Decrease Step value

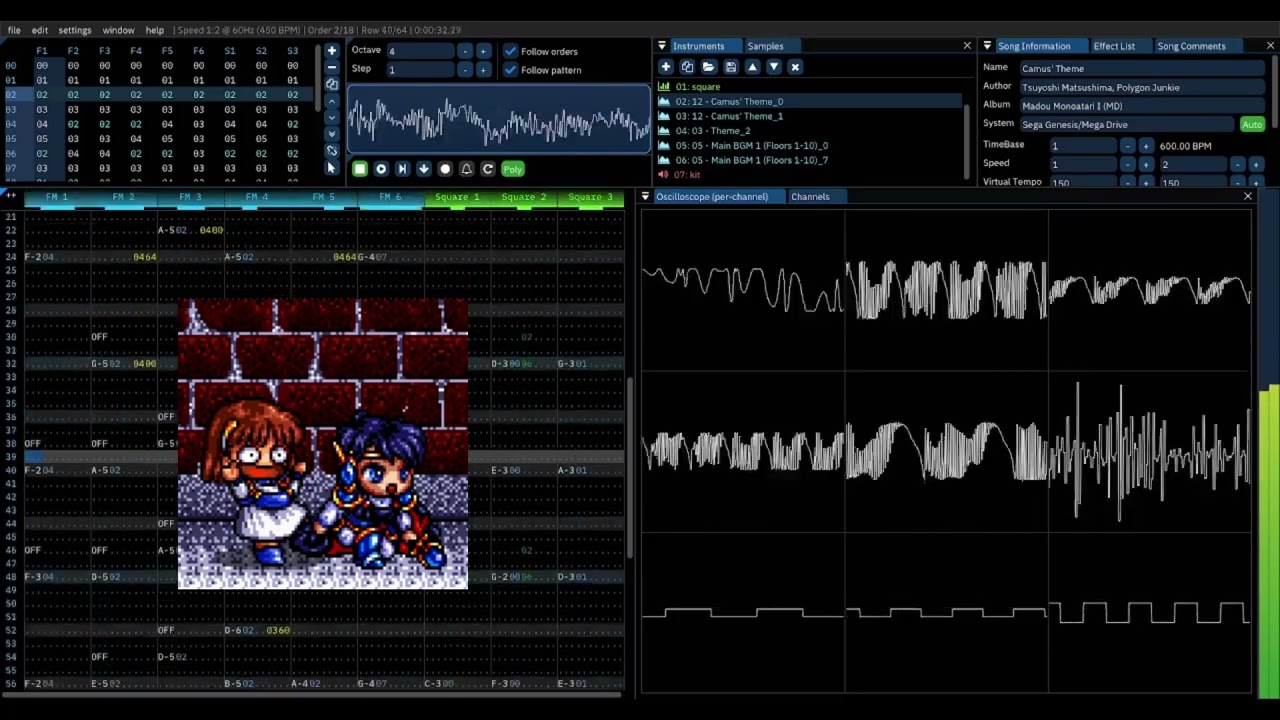(464, 70)
